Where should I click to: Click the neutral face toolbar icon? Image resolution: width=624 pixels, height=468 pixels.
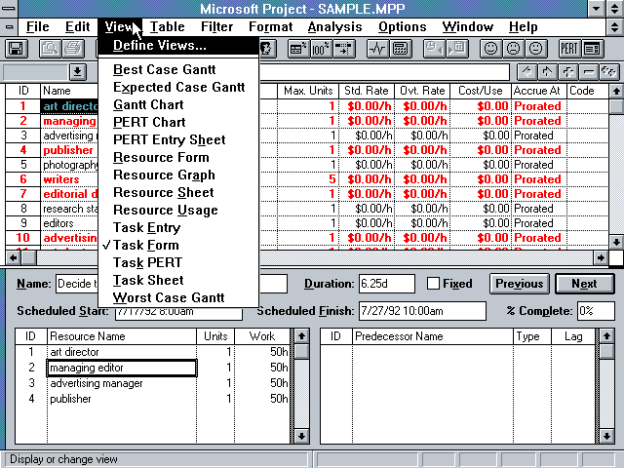point(536,48)
